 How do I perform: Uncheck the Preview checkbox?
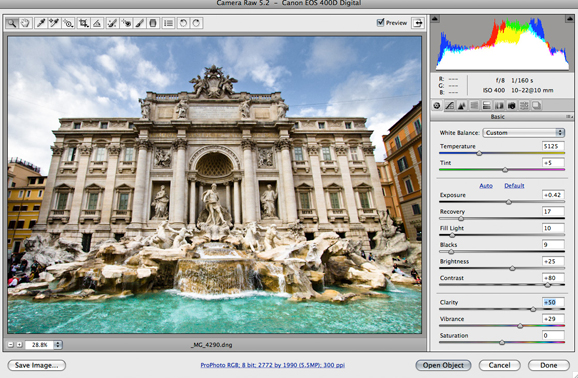pos(380,22)
